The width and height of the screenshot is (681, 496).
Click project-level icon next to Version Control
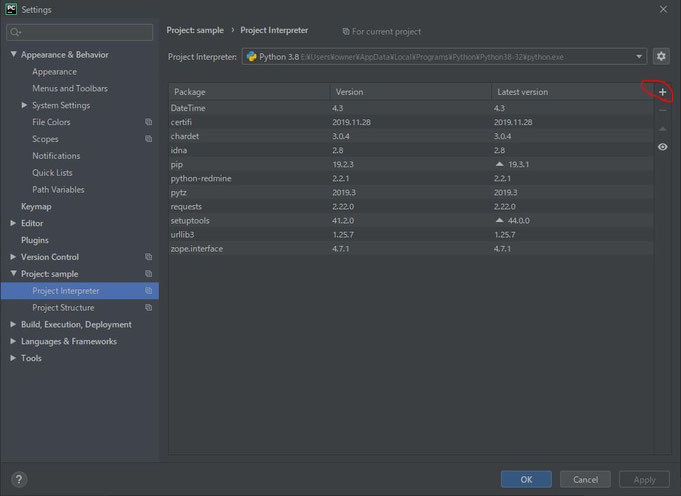(149, 257)
